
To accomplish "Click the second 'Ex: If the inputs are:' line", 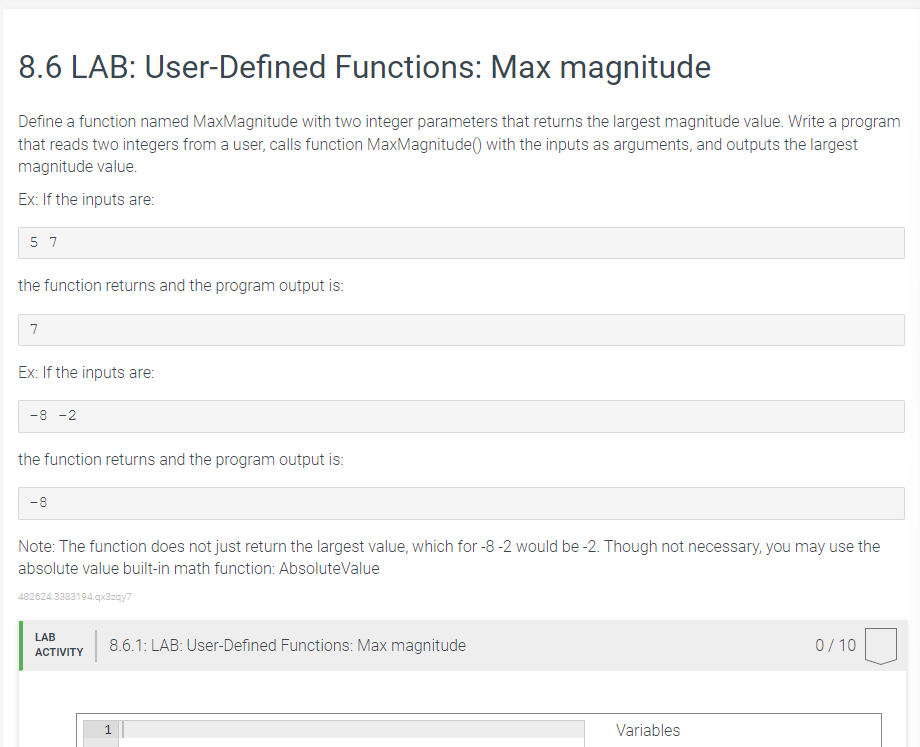I will (86, 373).
